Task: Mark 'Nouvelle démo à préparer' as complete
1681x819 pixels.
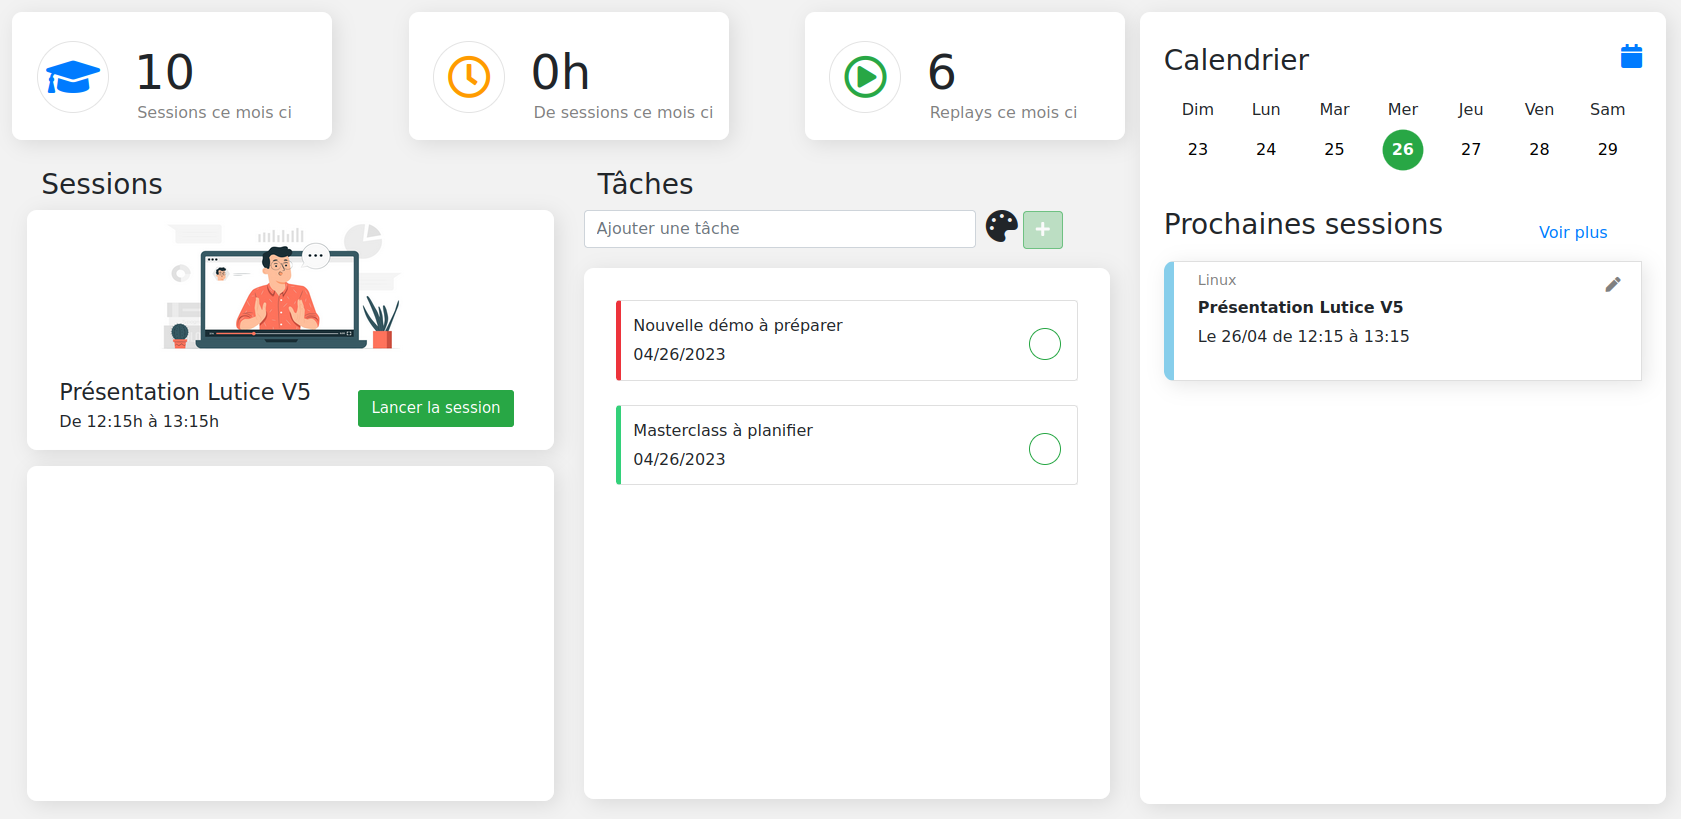Action: (x=1045, y=344)
